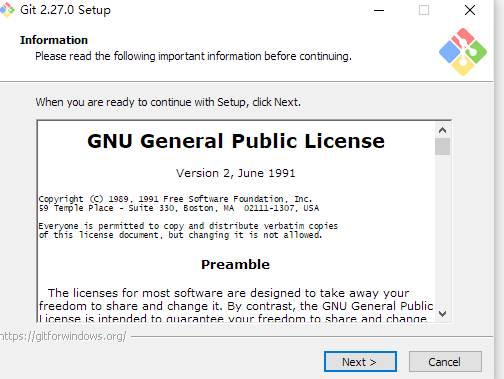The image size is (504, 379).
Task: Click the disabled maximize button
Action: tap(424, 10)
